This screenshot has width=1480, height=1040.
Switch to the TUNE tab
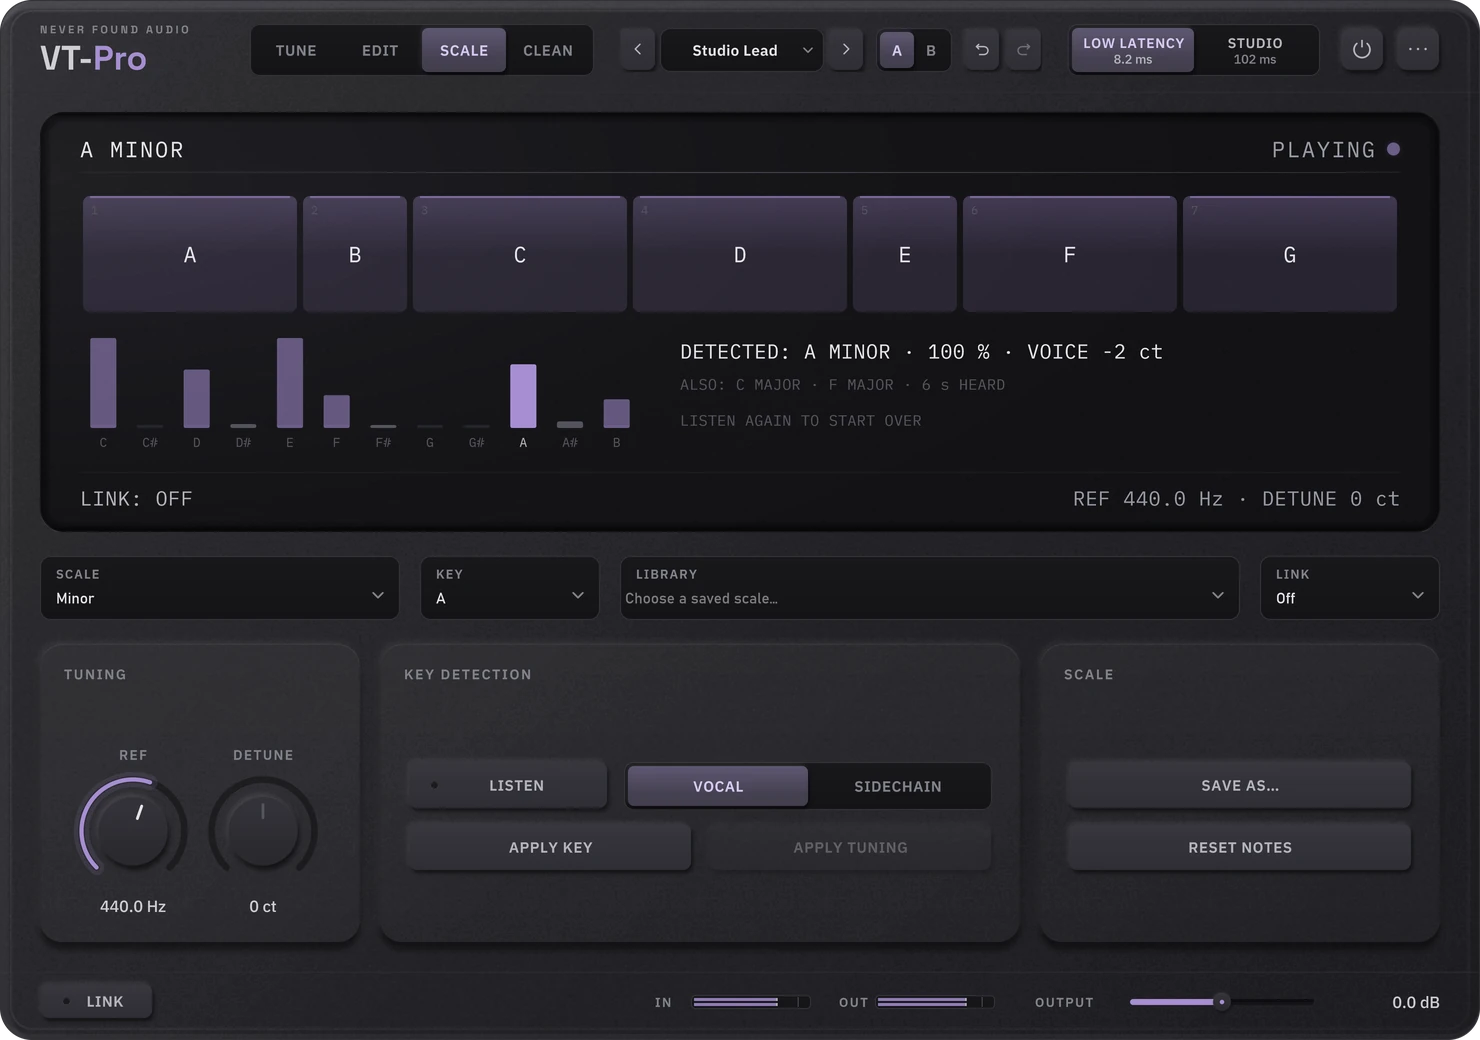[x=296, y=50]
